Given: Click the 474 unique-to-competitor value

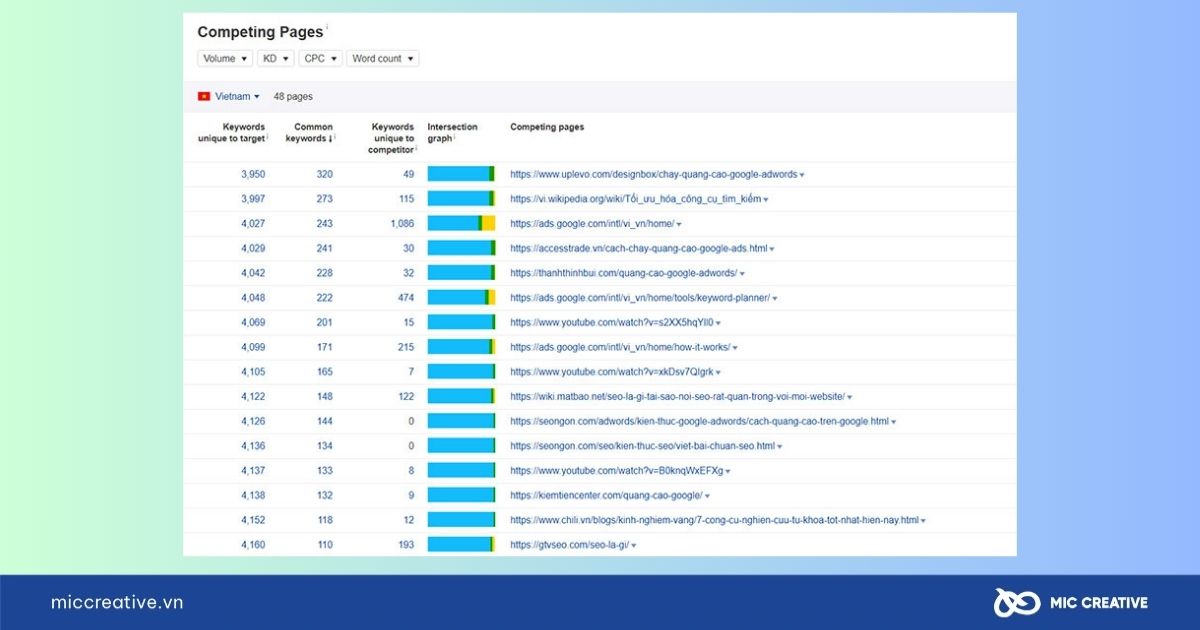Looking at the screenshot, I should (405, 298).
